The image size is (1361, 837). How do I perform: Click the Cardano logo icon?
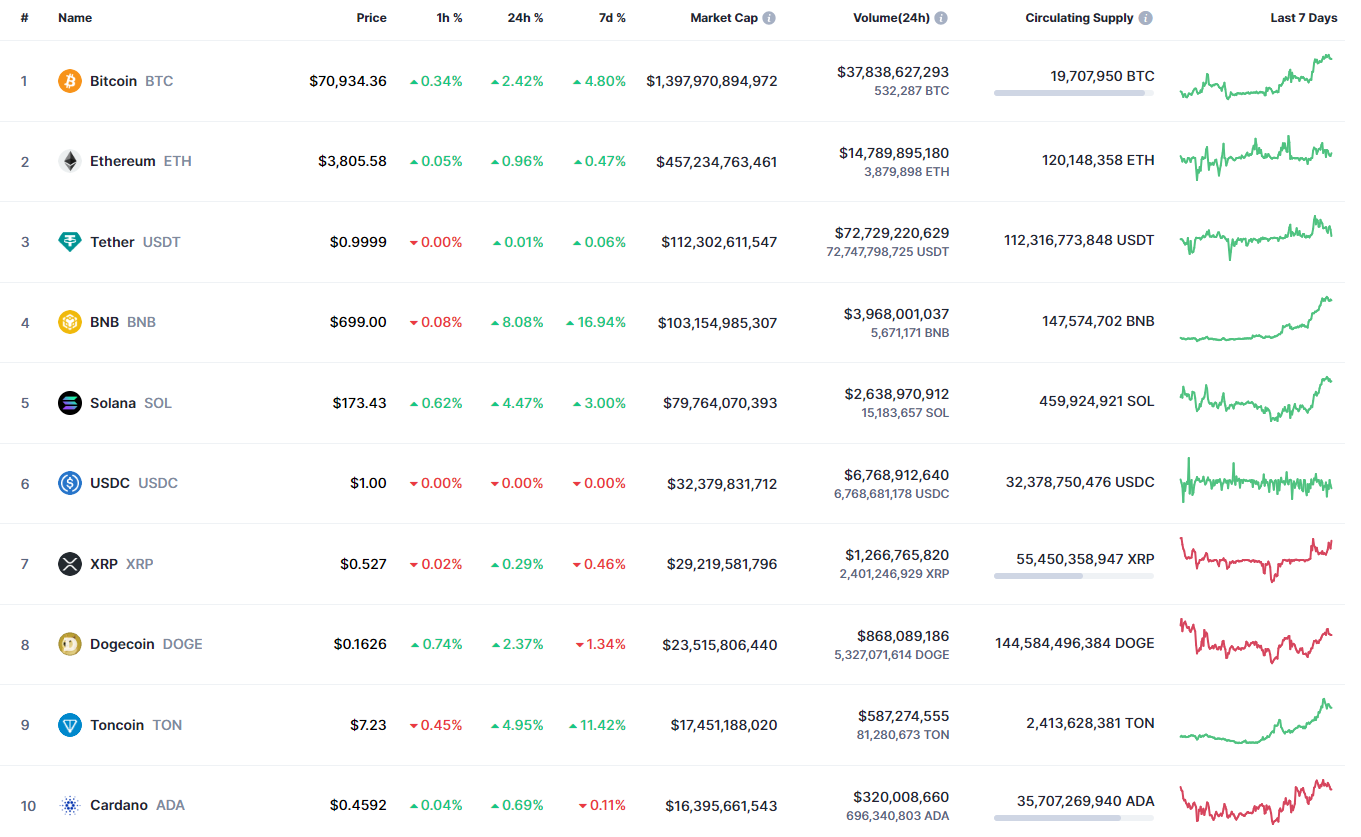(69, 805)
